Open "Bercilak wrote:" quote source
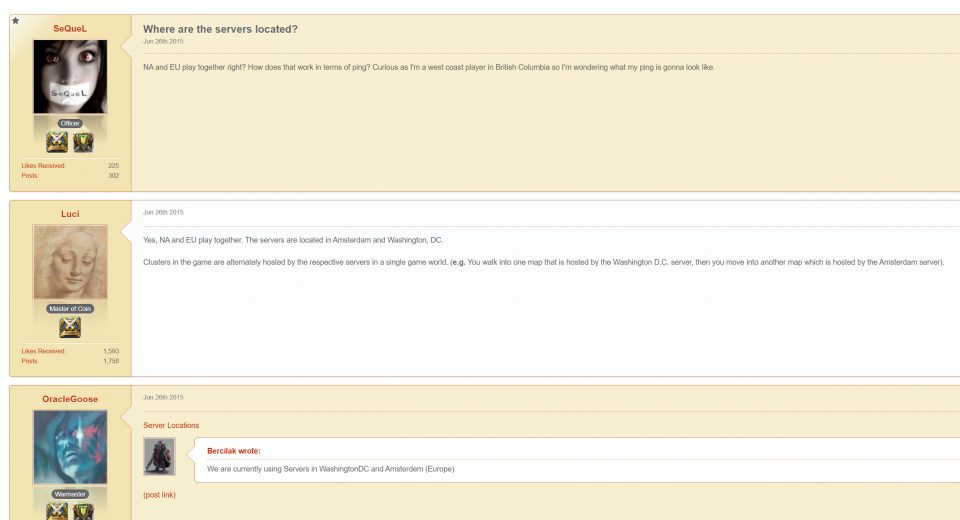The height and width of the screenshot is (520, 960). [x=233, y=451]
